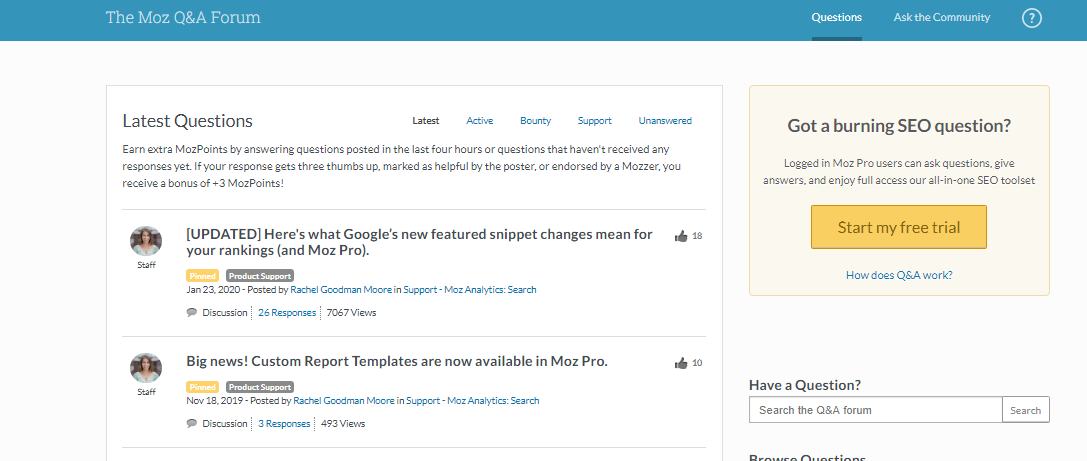1087x461 pixels.
Task: Click the 7067 Views text
Action: [x=351, y=313]
